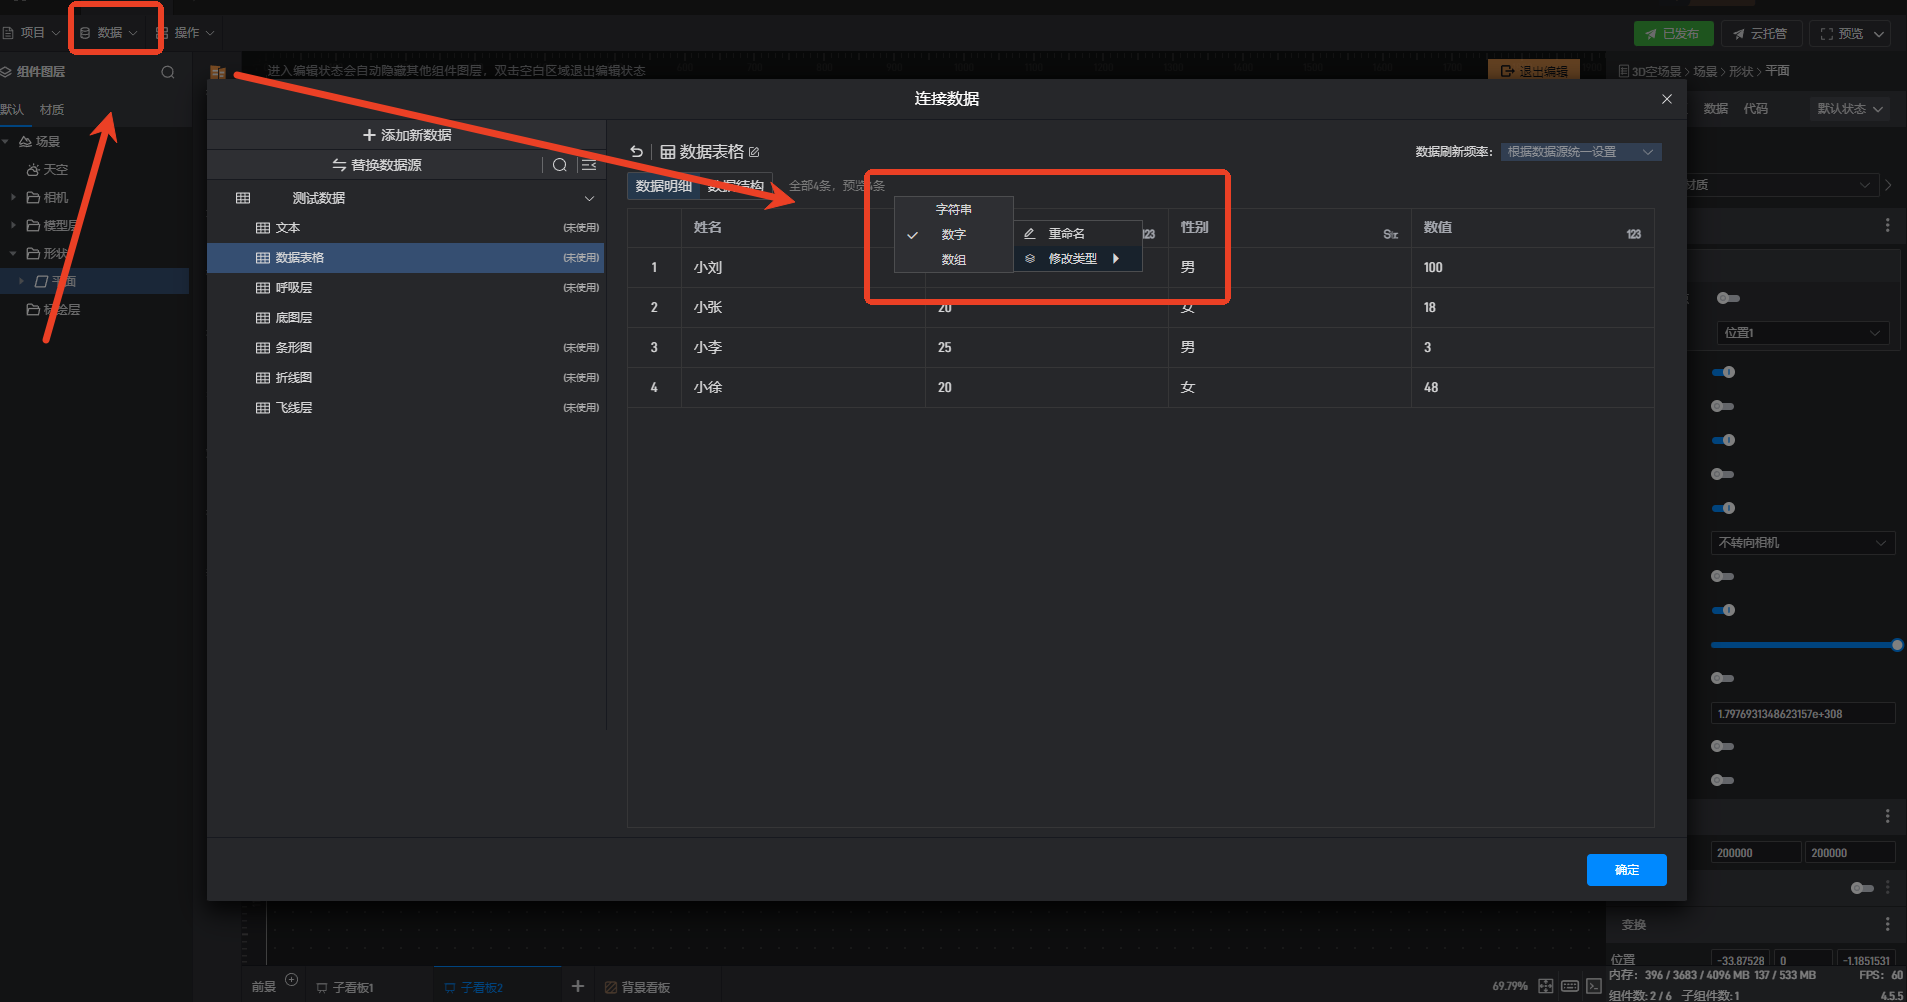Close the 连接数据 dialog
This screenshot has height=1002, width=1907.
[1666, 99]
